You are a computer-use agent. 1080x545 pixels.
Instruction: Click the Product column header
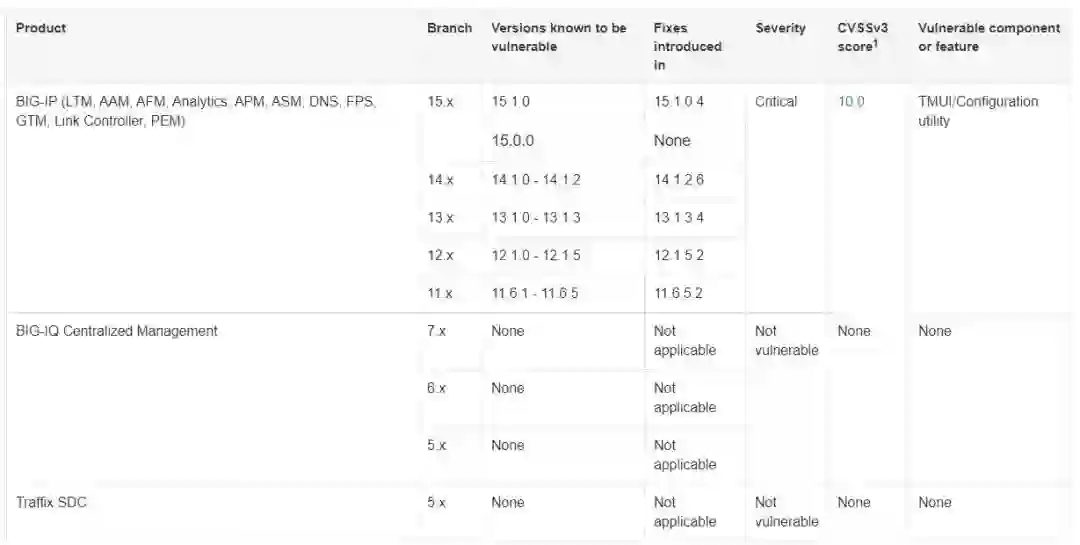[x=41, y=28]
